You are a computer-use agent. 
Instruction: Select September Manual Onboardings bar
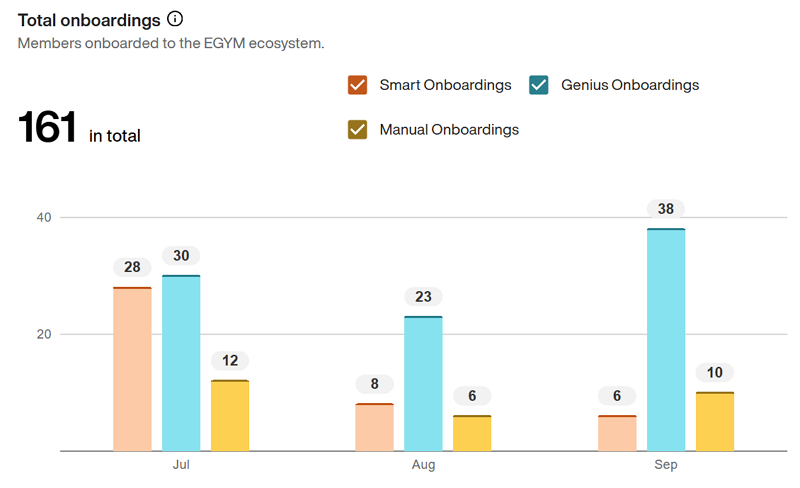715,421
